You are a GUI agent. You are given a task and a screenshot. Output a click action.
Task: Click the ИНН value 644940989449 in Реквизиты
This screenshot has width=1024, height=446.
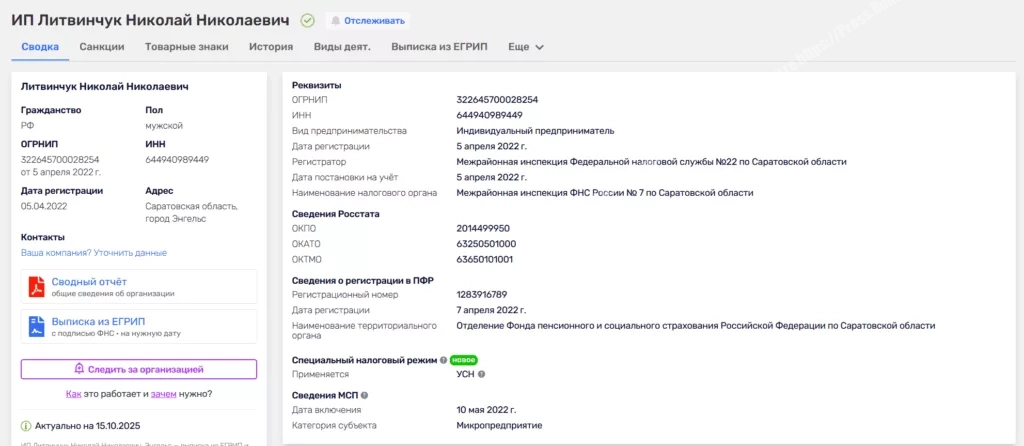489,115
